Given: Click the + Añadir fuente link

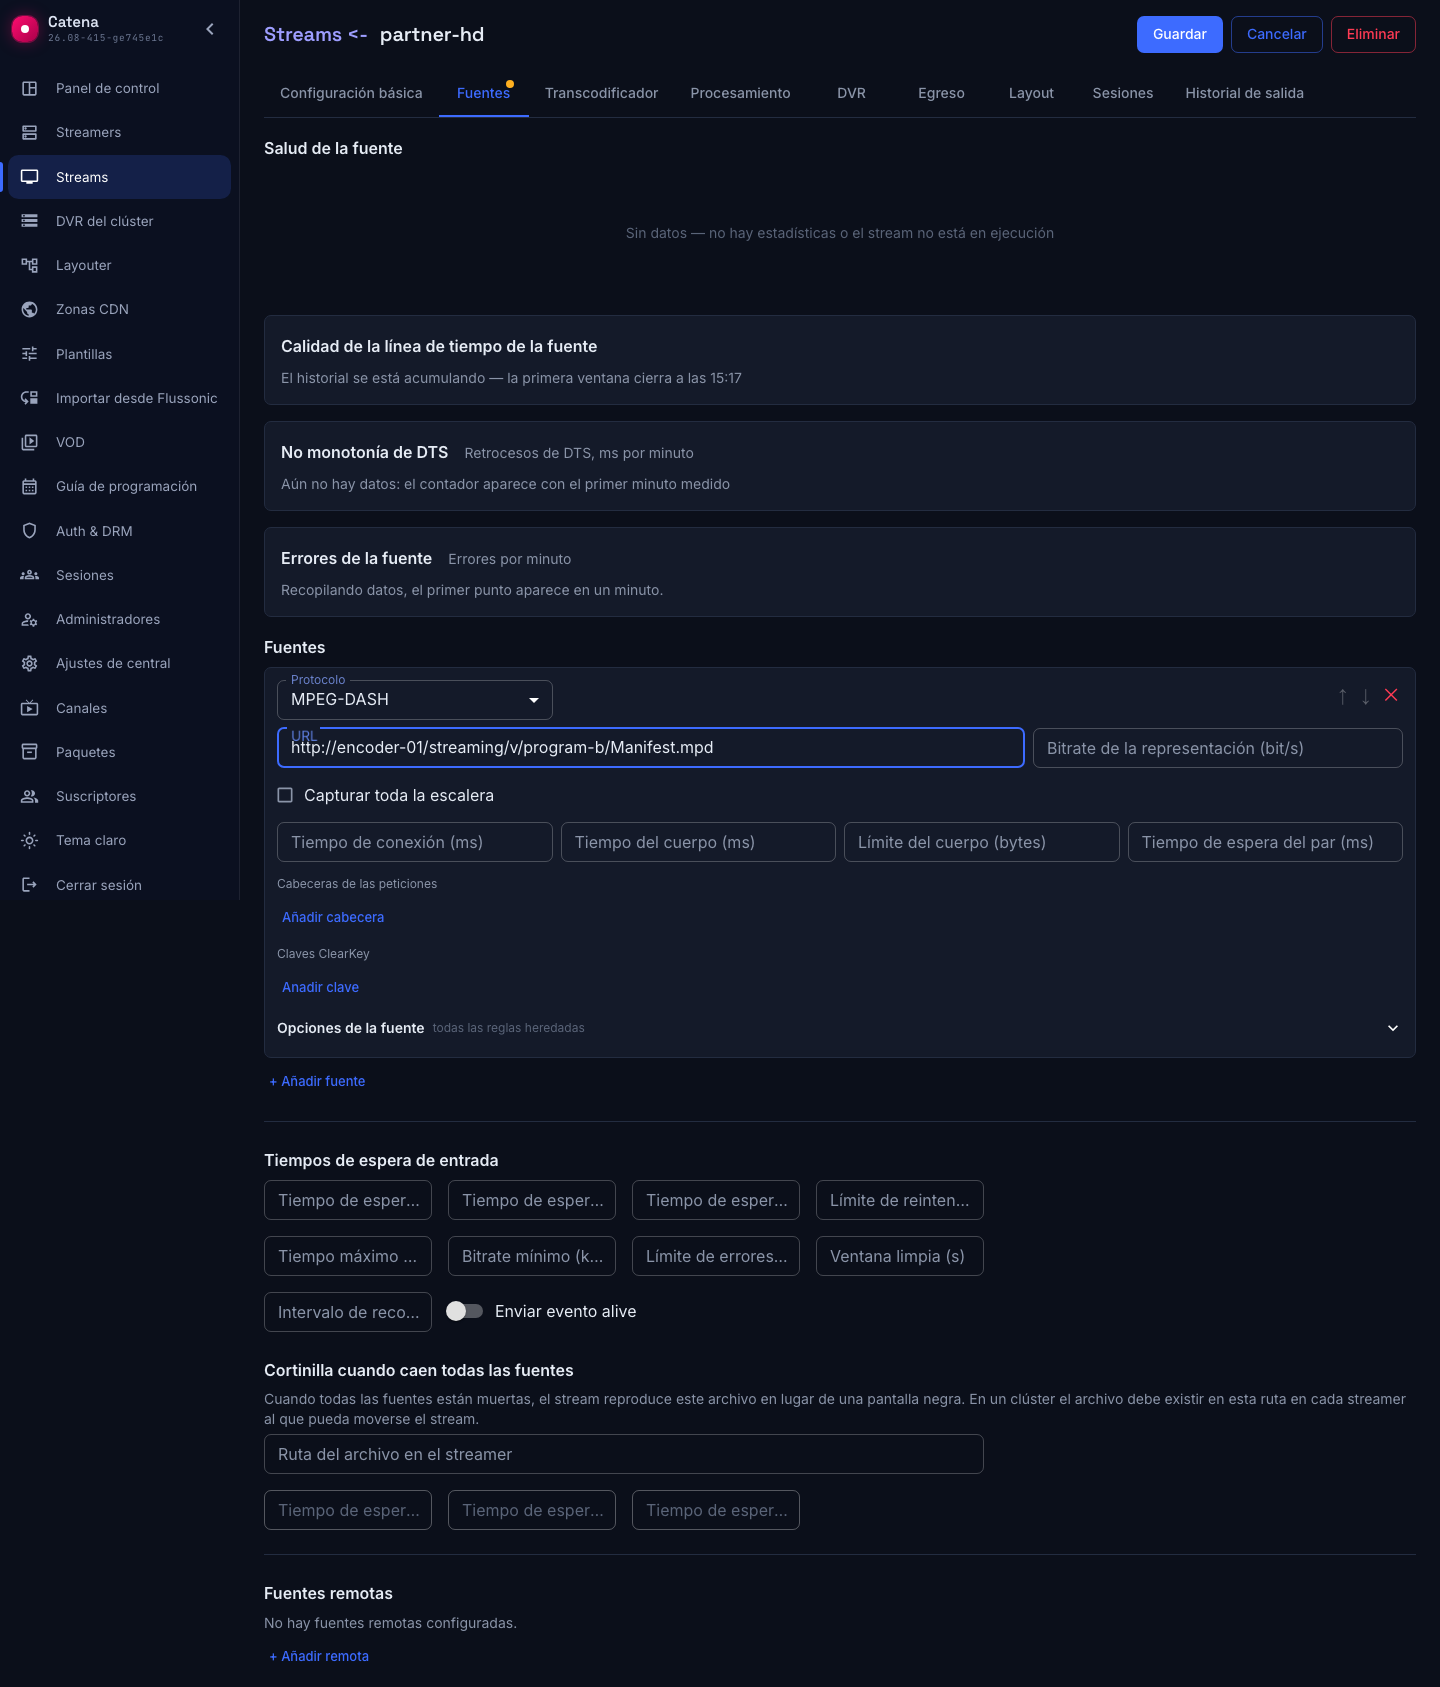Looking at the screenshot, I should pos(317,1081).
